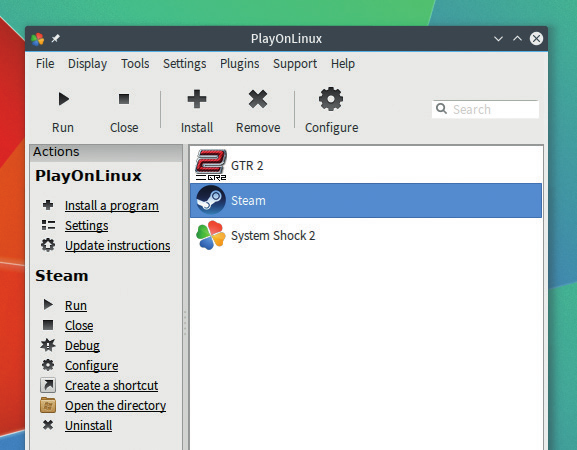Click the Install plus icon in toolbar
Screen dimensions: 577x450
[x=197, y=99]
